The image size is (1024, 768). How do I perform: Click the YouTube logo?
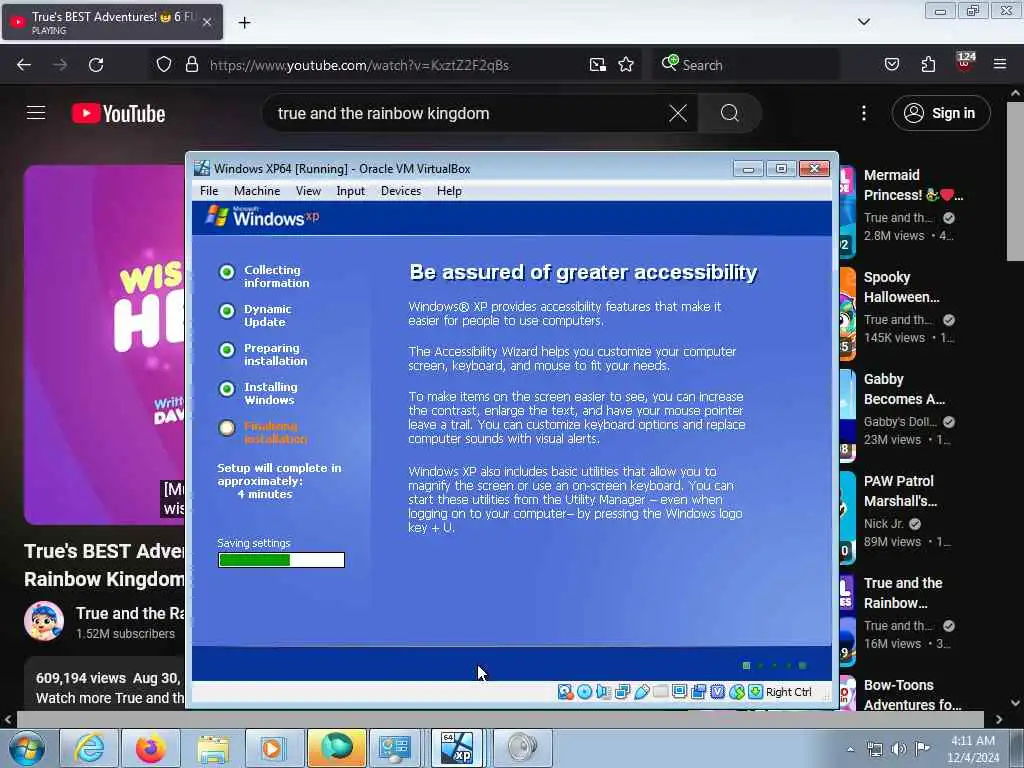pyautogui.click(x=118, y=114)
